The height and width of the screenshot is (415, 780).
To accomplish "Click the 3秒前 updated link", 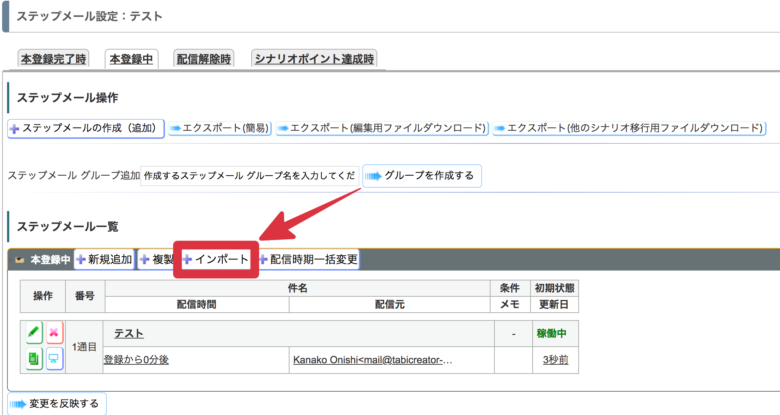I will click(555, 360).
